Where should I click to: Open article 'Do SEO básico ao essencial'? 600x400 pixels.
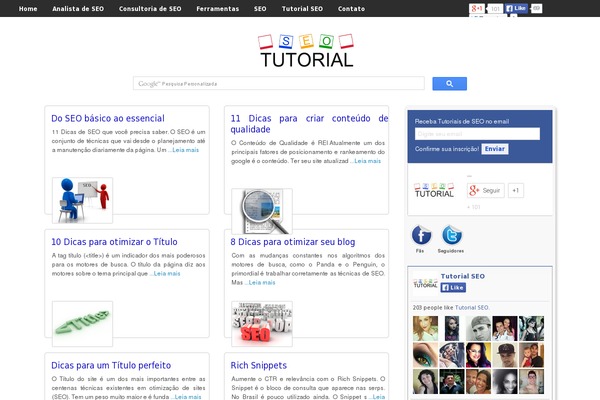(x=107, y=118)
